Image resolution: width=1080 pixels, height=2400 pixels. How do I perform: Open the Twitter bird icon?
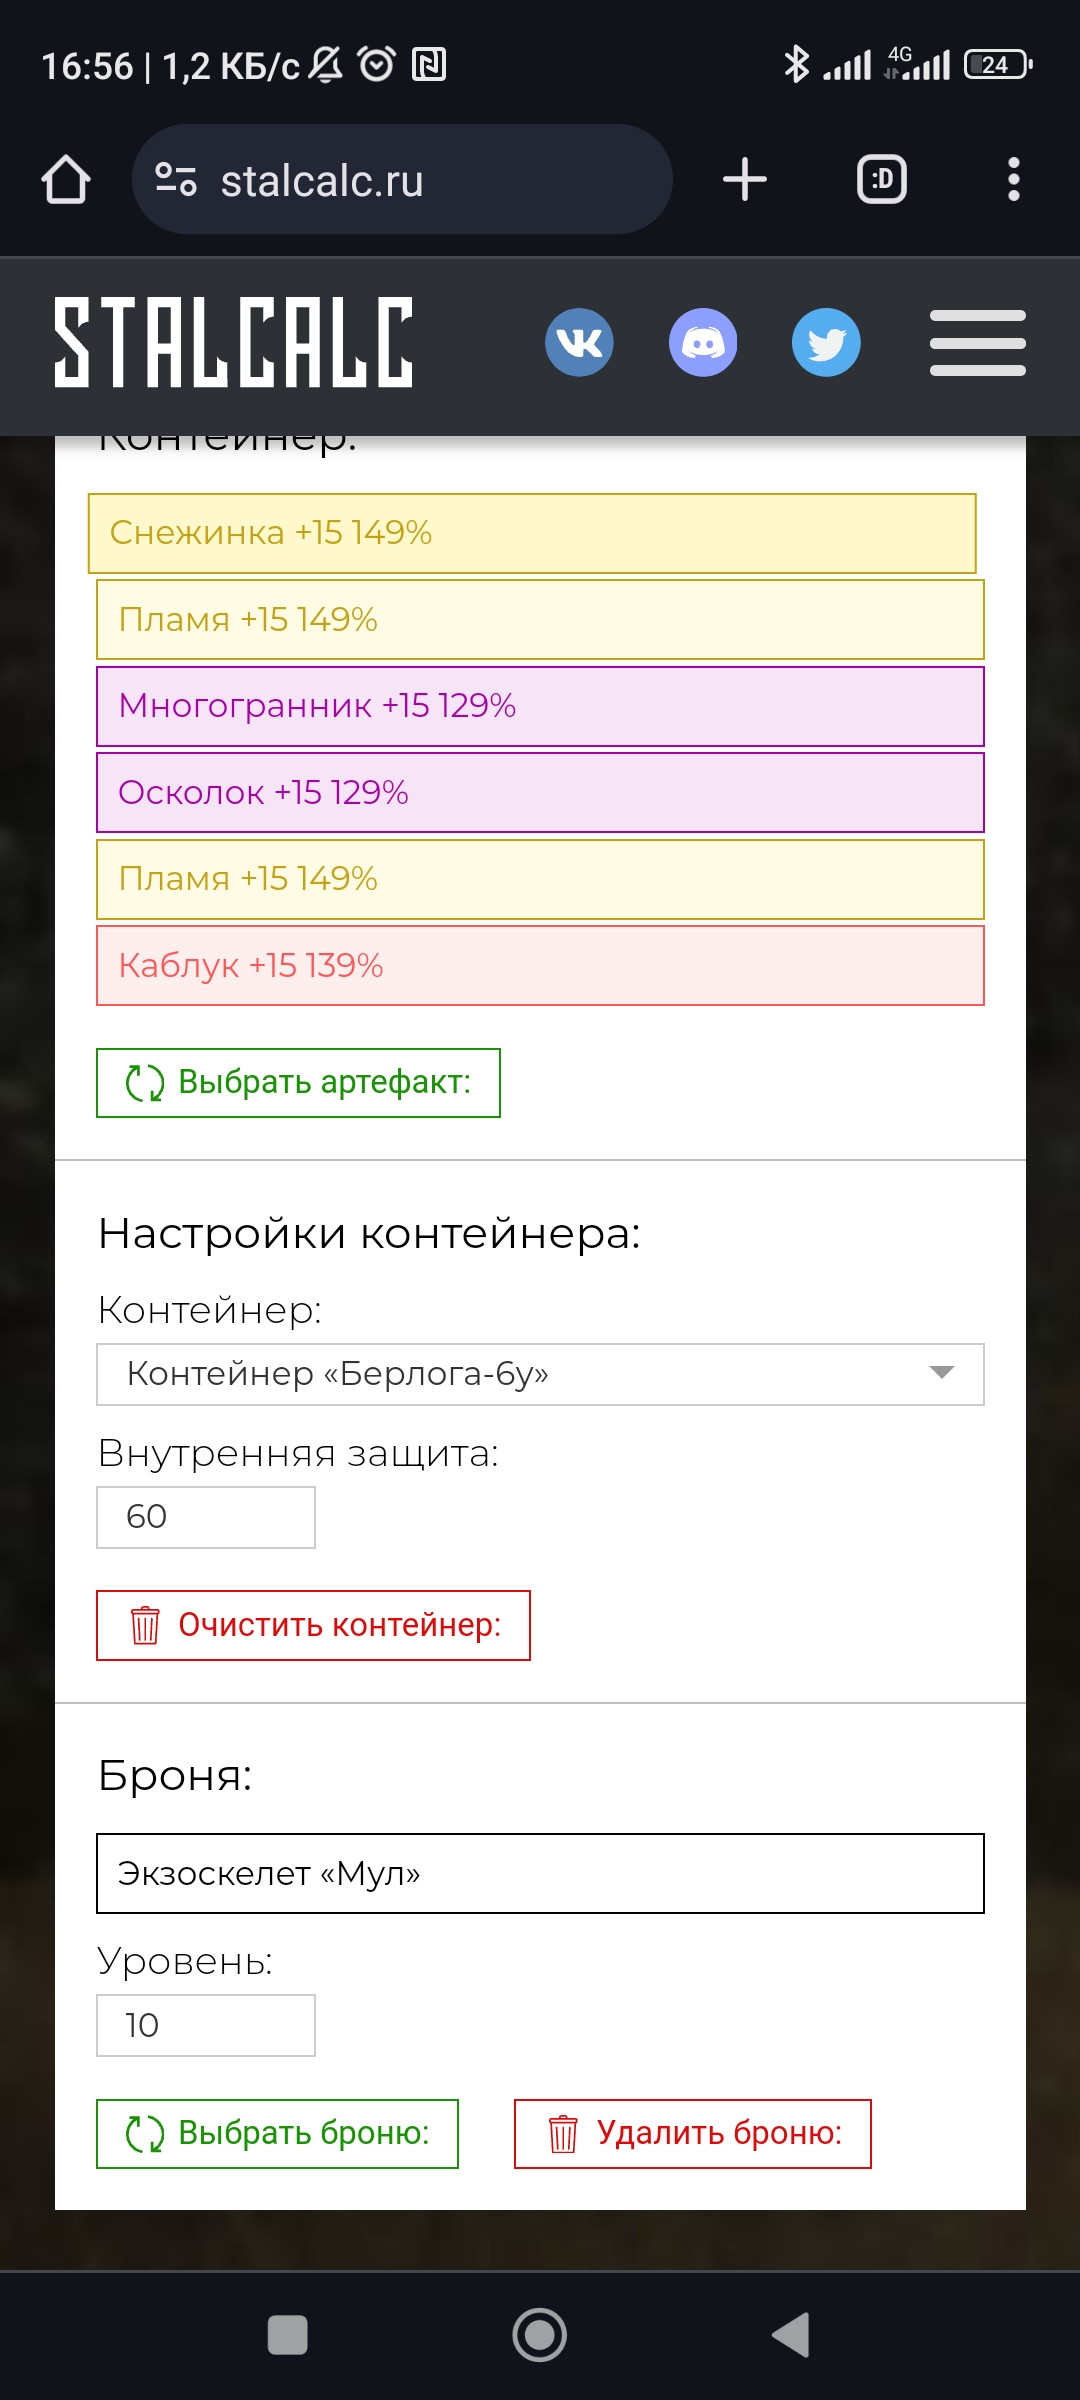(826, 342)
